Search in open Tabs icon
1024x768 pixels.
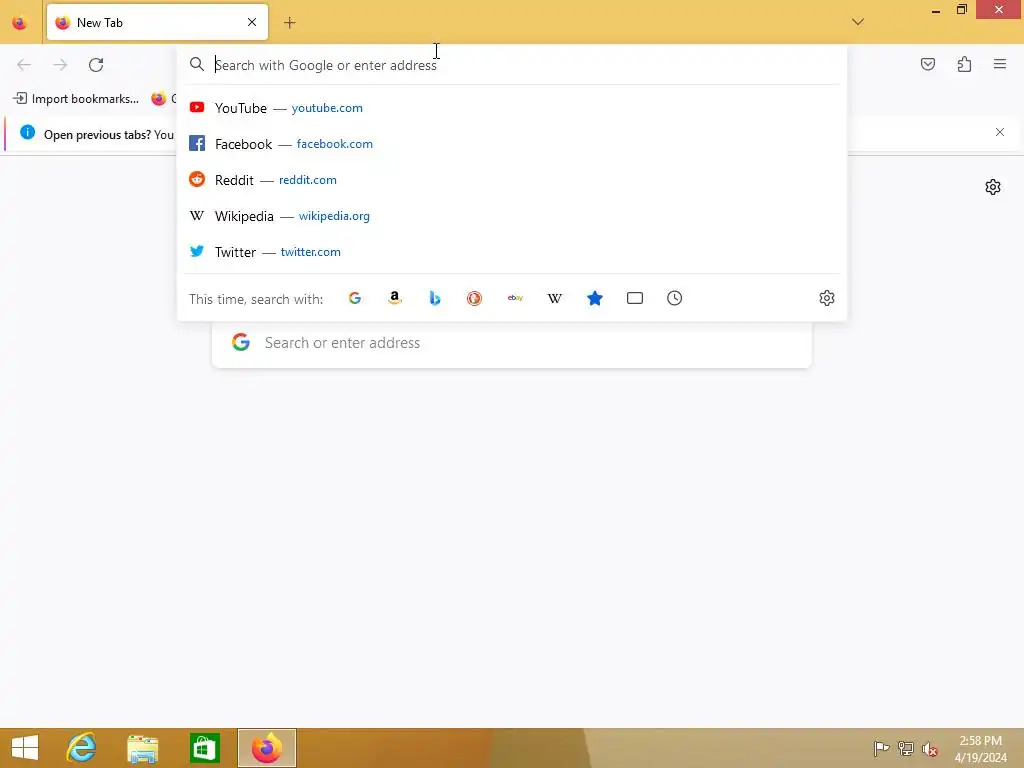[635, 298]
